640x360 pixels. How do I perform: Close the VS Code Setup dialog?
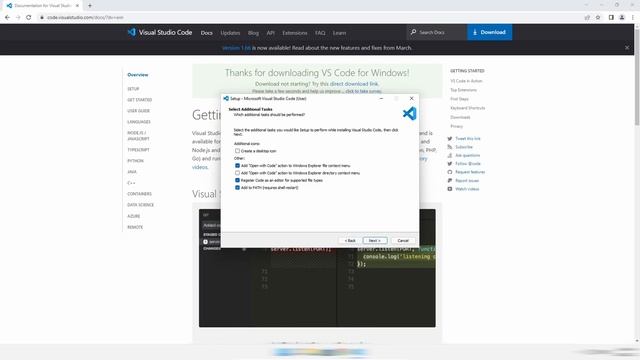tap(411, 98)
